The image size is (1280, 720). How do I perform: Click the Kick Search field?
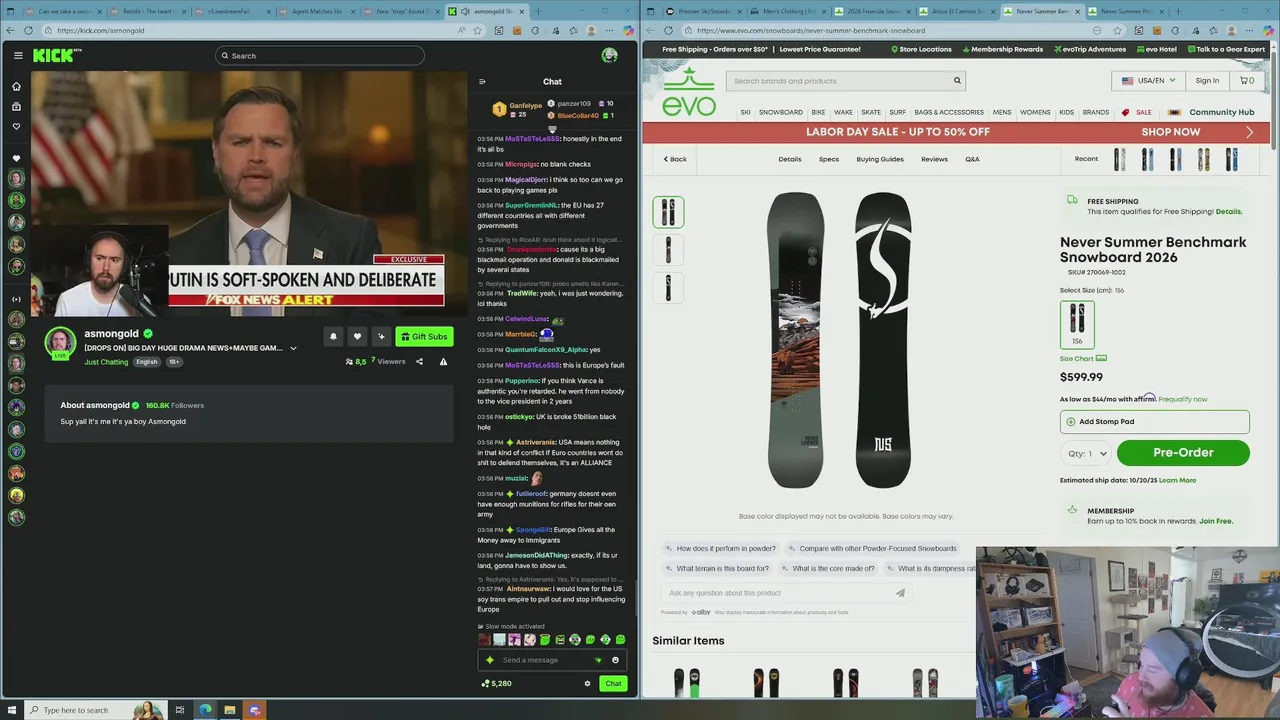coord(320,55)
